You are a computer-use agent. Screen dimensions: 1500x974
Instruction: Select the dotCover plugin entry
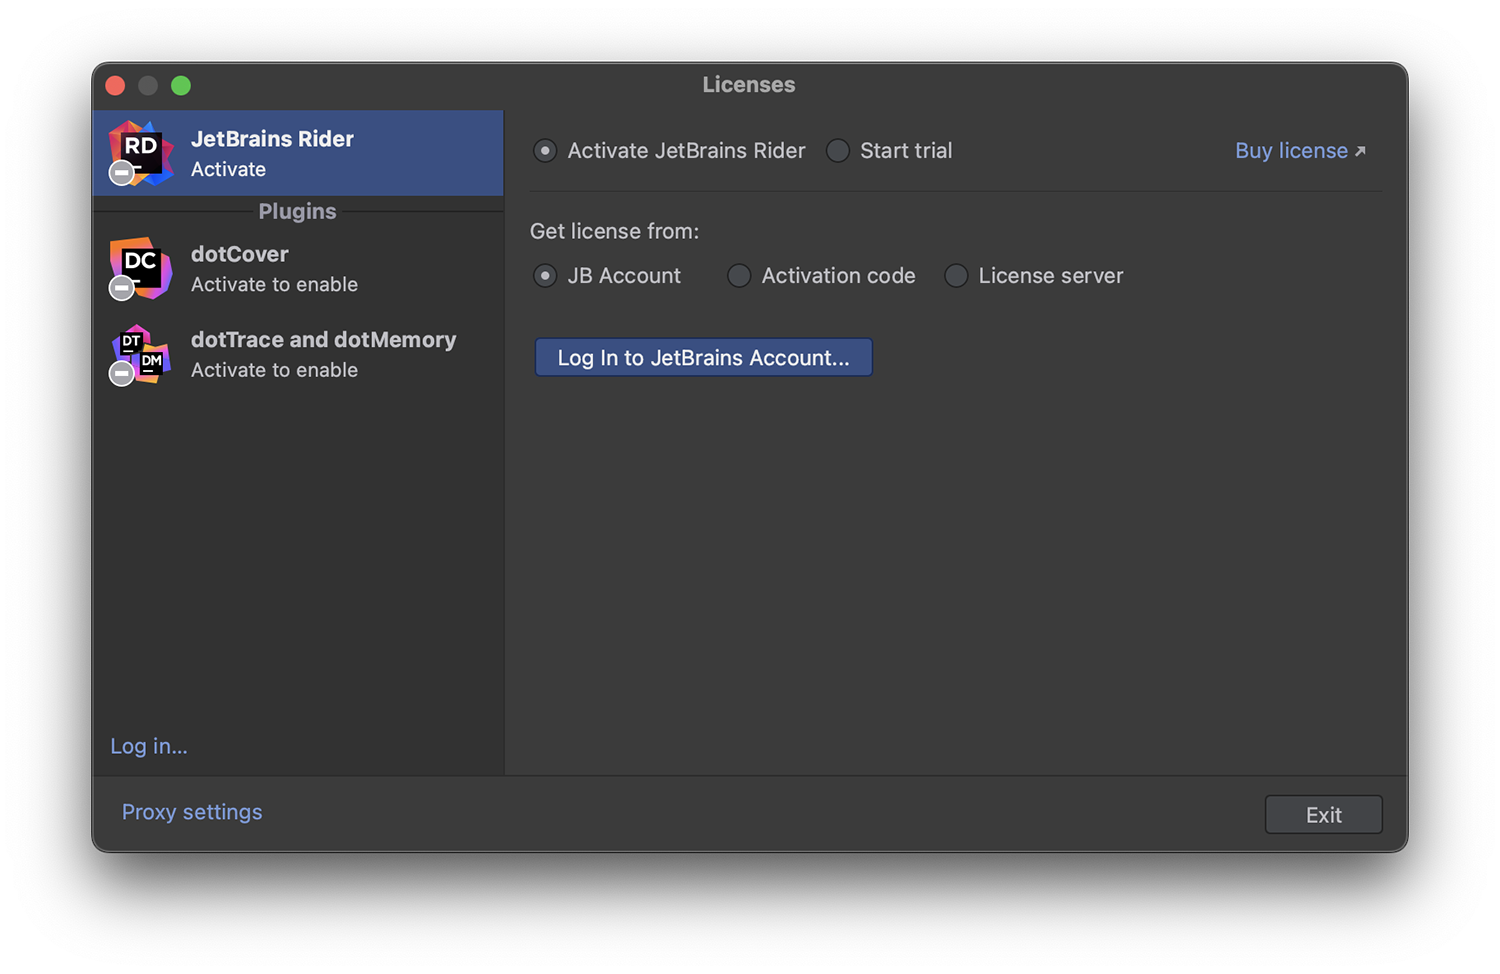pyautogui.click(x=298, y=269)
